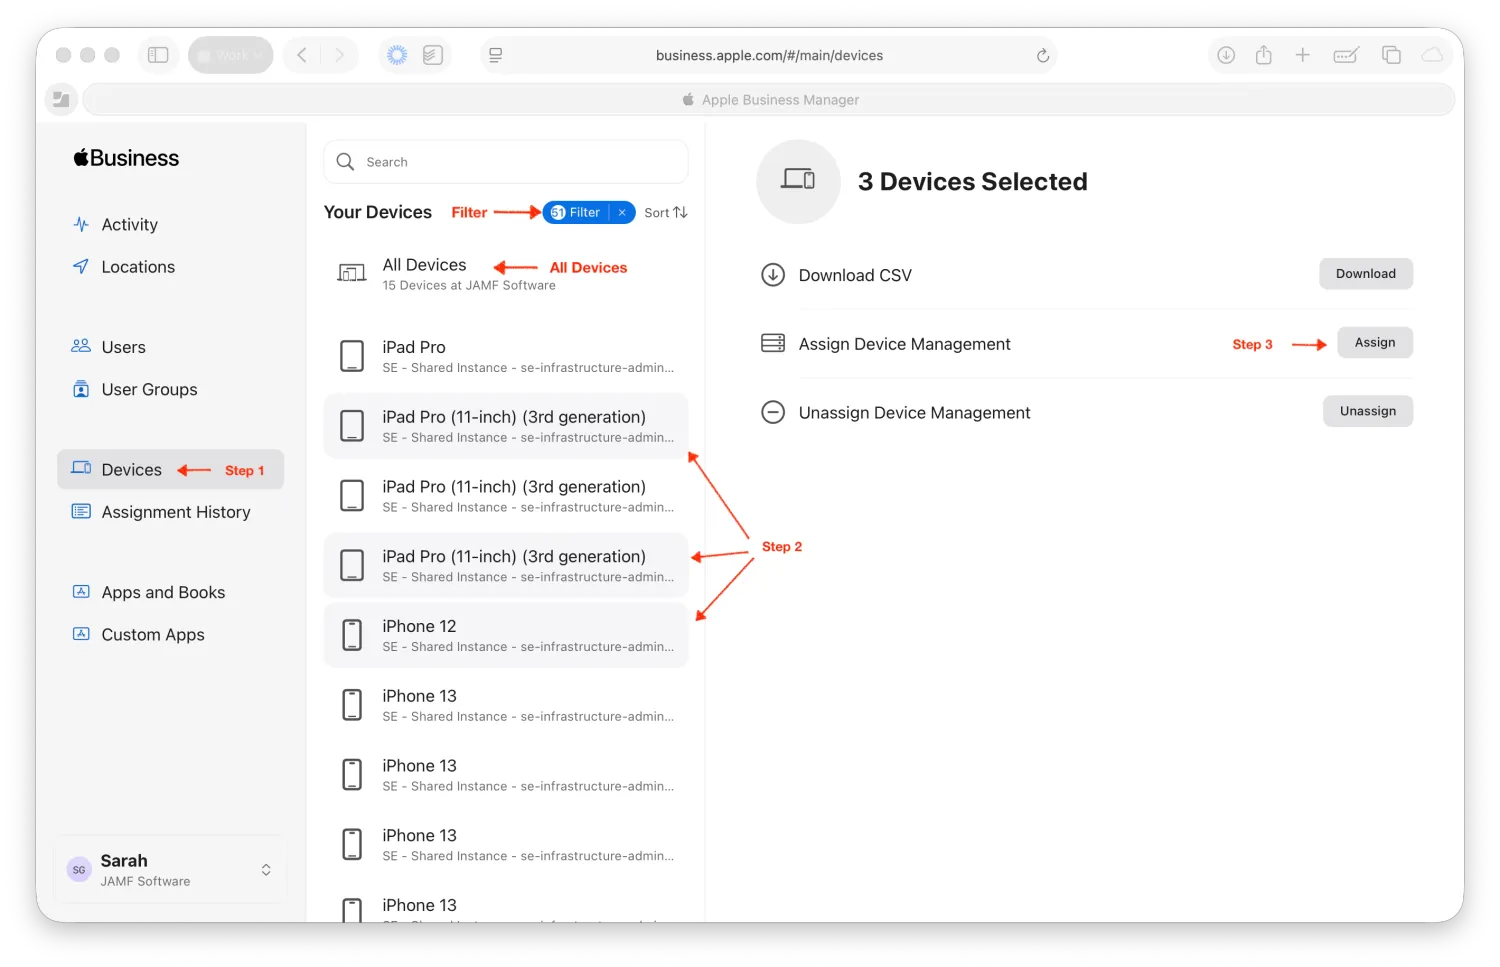Open Users via the people icon
This screenshot has height=967, width=1500.
click(81, 346)
